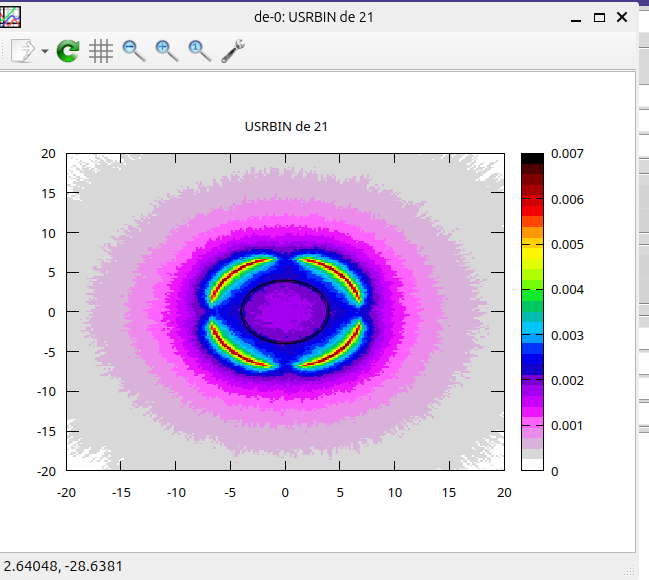The image size is (649, 580).
Task: Click the zoom-in magnifier with plus sign
Action: 167,51
